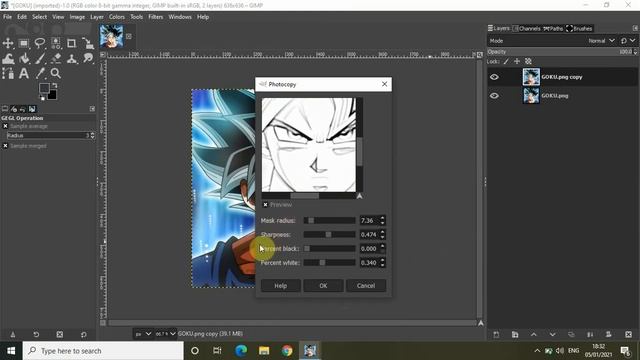The image size is (640, 360).
Task: Select the Move tool in toolbox
Action: point(8,43)
